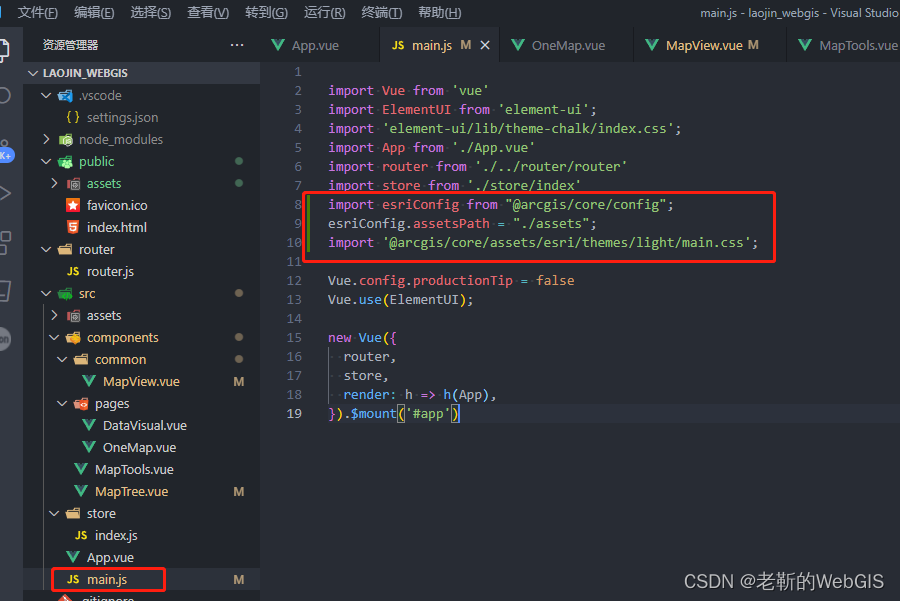
Task: Open the Explorer view in activity bar
Action: point(6,48)
